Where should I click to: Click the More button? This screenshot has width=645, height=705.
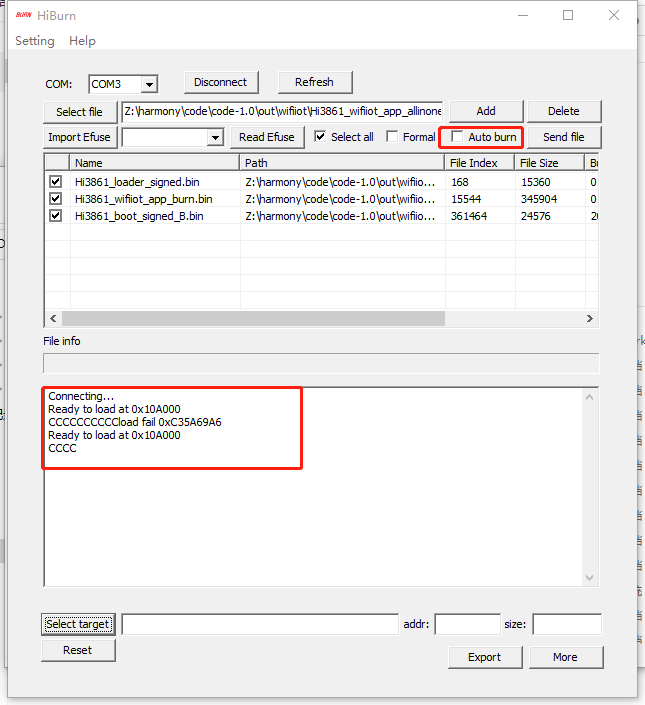pos(566,657)
